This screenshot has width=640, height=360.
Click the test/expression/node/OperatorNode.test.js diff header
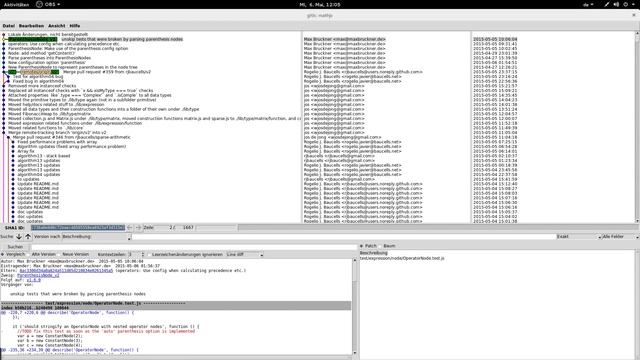(176, 303)
